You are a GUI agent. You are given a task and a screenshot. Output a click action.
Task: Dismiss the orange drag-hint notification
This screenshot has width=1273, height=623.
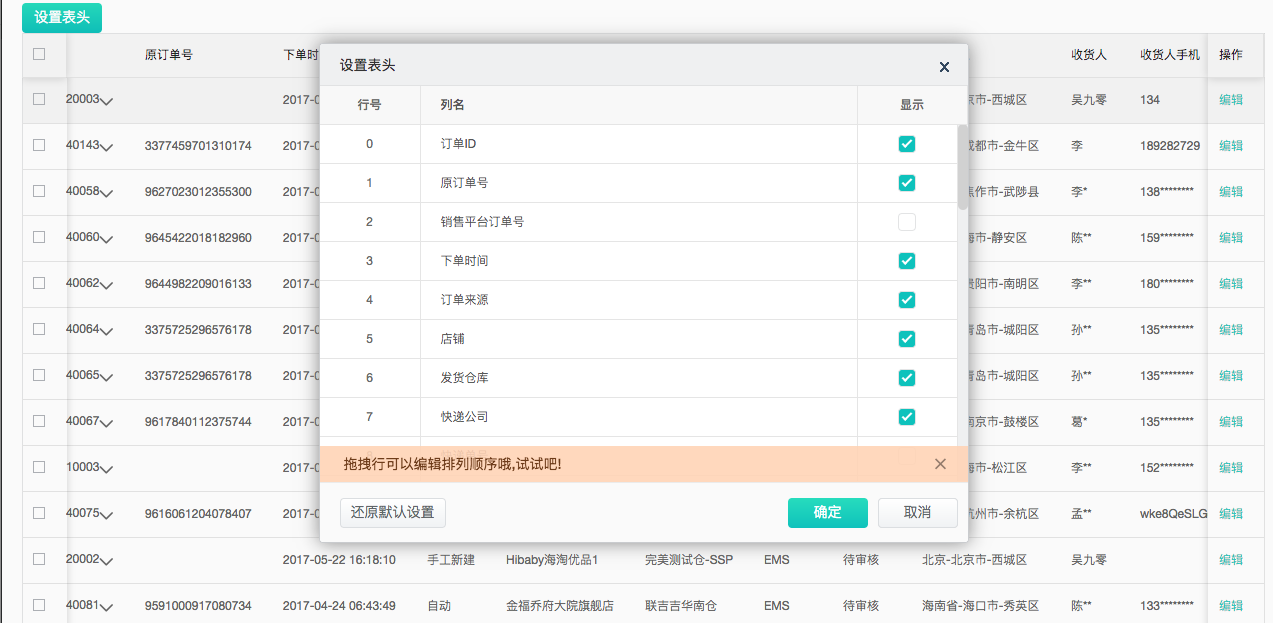coord(940,464)
